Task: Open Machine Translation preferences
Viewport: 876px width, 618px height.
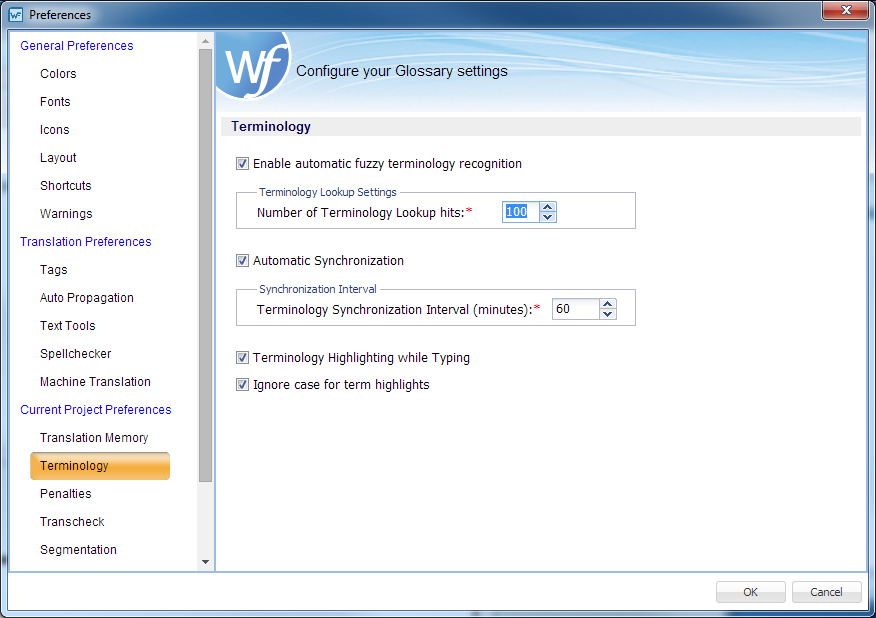Action: (x=95, y=382)
